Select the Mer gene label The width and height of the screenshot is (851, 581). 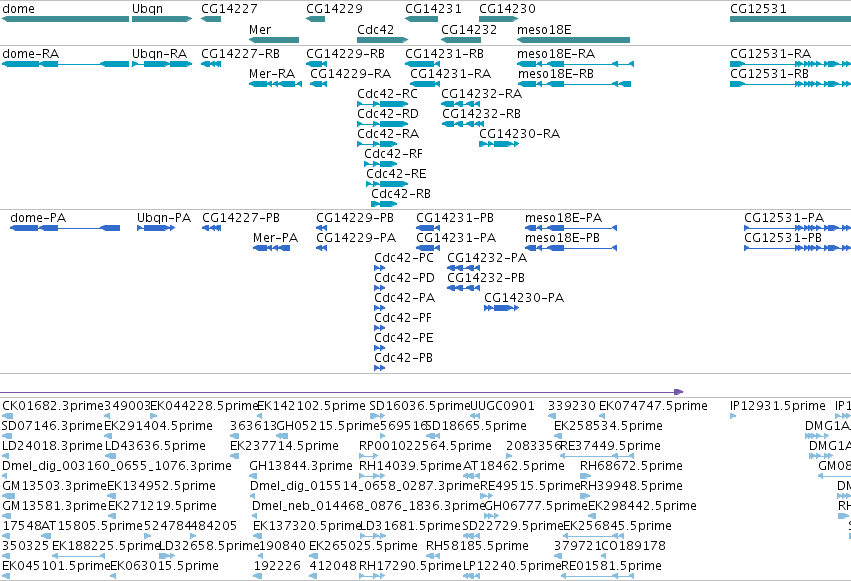coord(259,30)
